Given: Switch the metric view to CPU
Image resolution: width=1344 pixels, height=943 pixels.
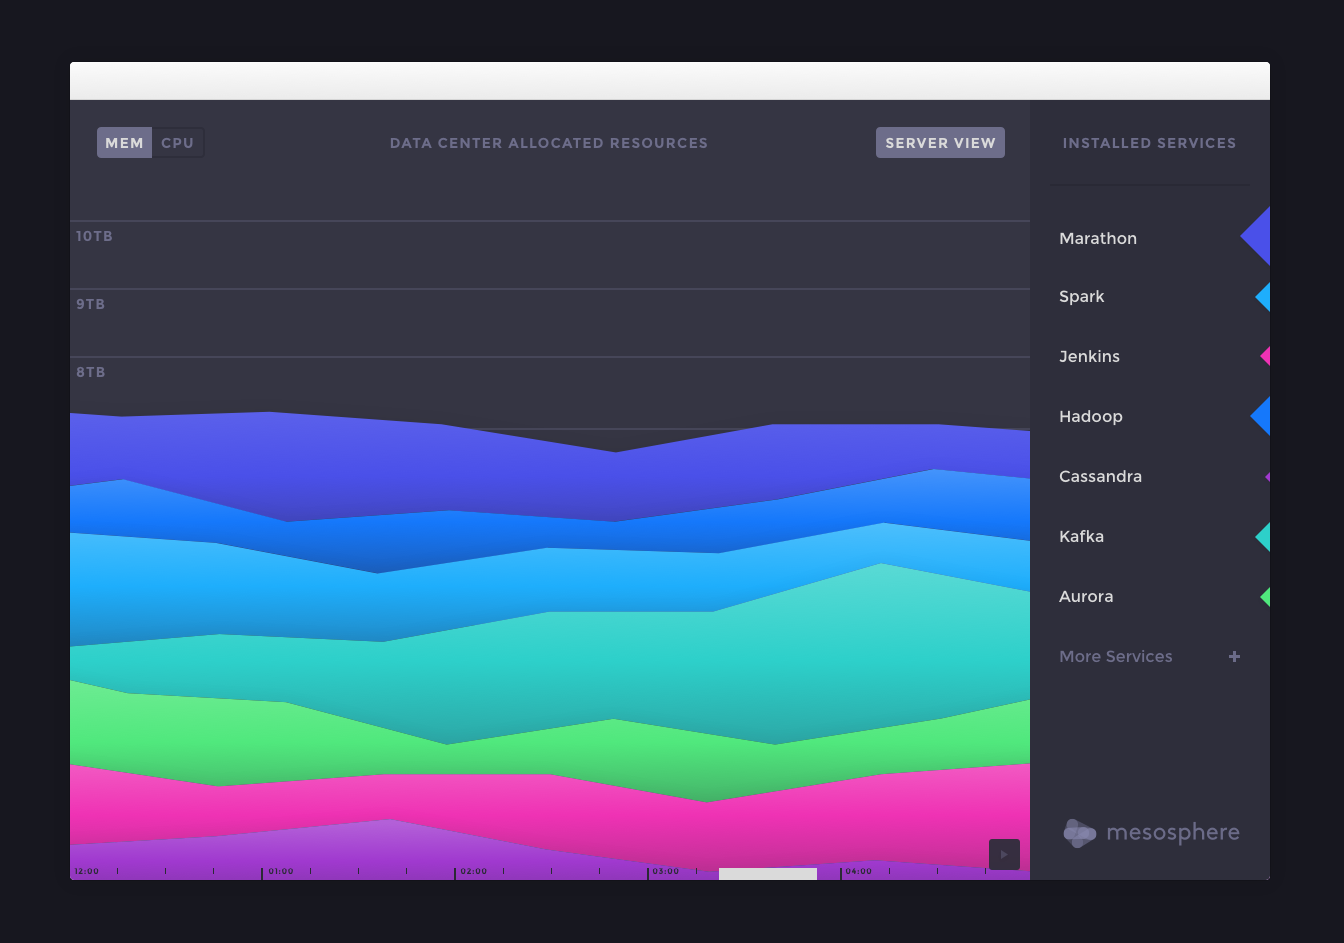Looking at the screenshot, I should pos(178,142).
